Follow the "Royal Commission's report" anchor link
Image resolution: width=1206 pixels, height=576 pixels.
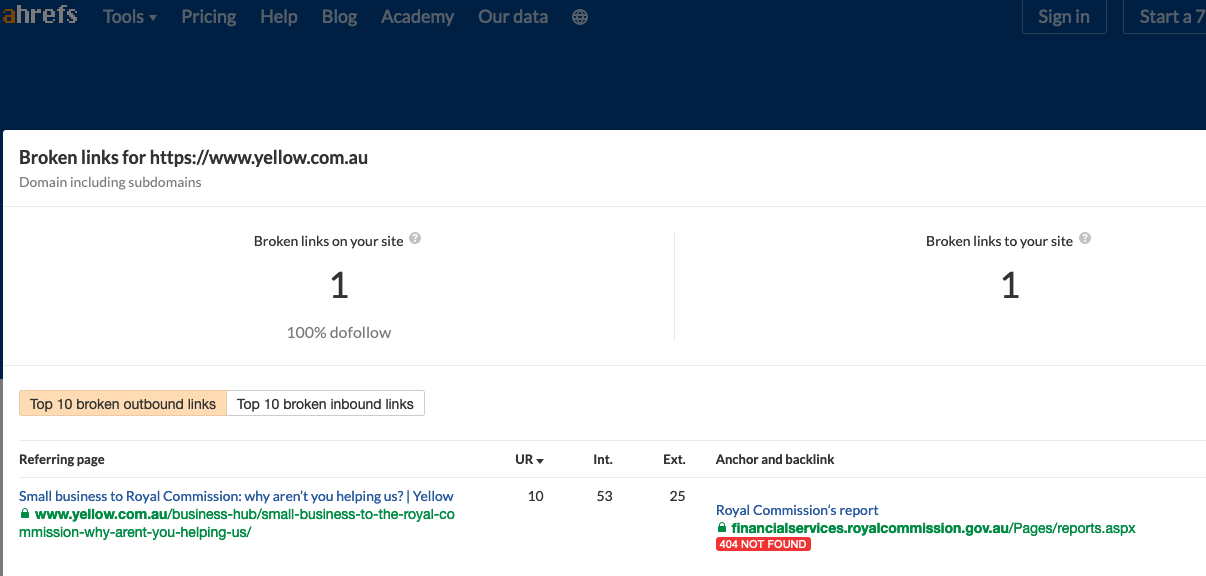(x=797, y=510)
